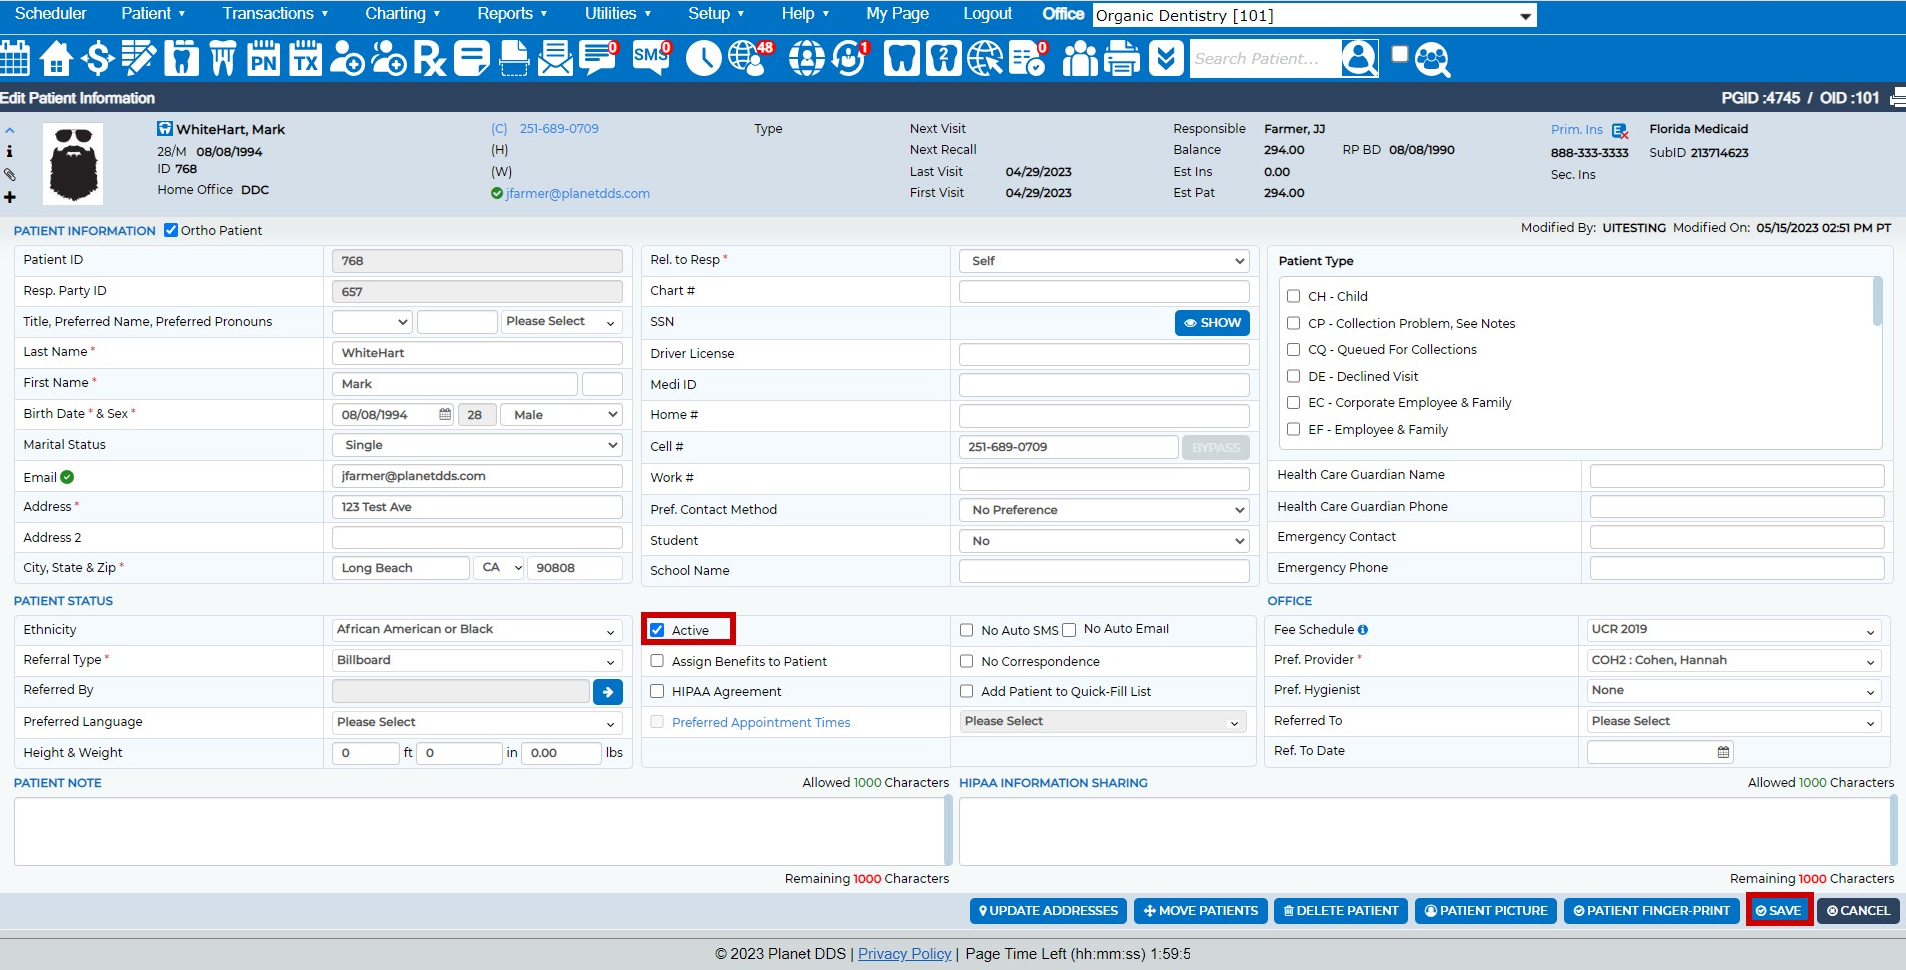Screen dimensions: 1906x970
Task: Click the SAVE button
Action: click(1778, 911)
